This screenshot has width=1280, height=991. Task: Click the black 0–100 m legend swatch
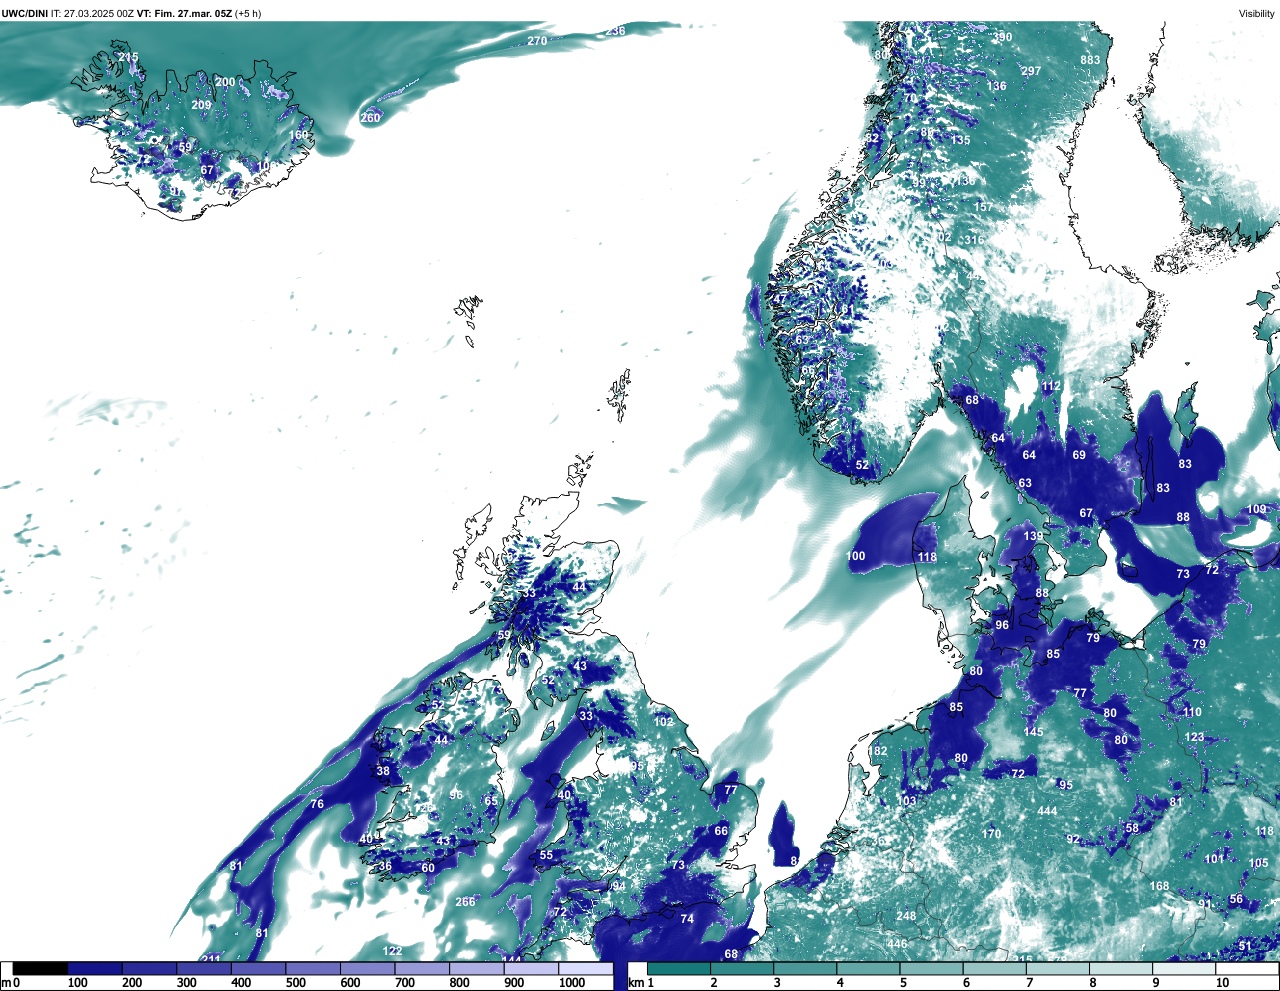point(40,969)
